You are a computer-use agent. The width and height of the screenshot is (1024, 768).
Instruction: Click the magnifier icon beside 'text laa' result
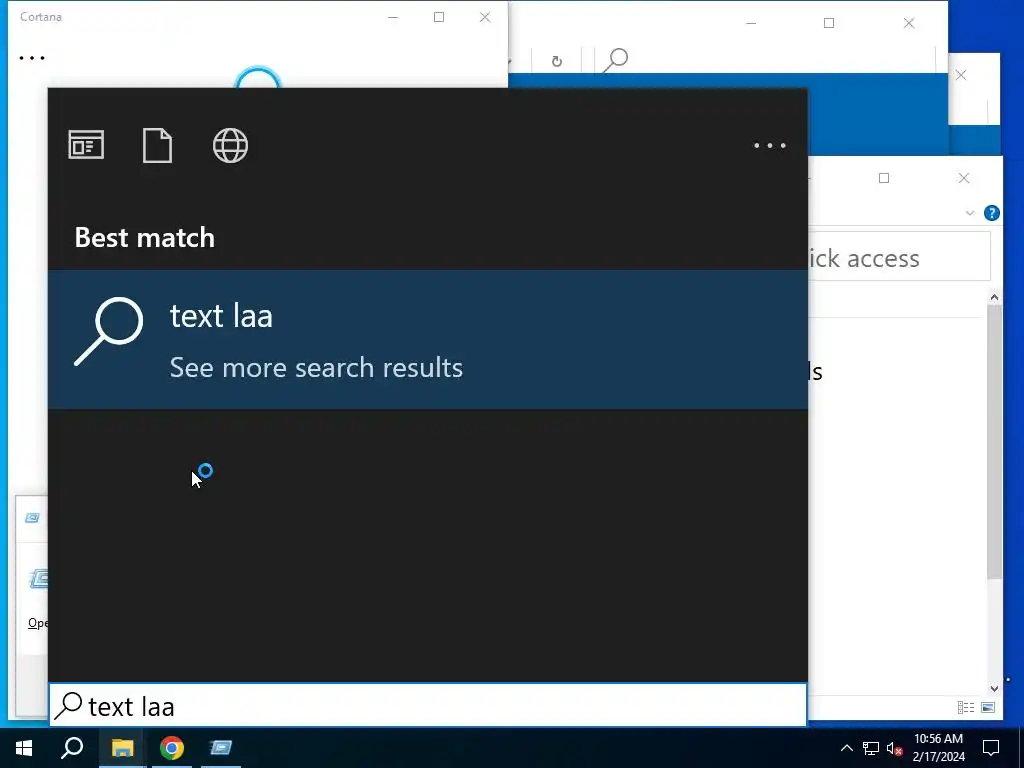(x=108, y=332)
